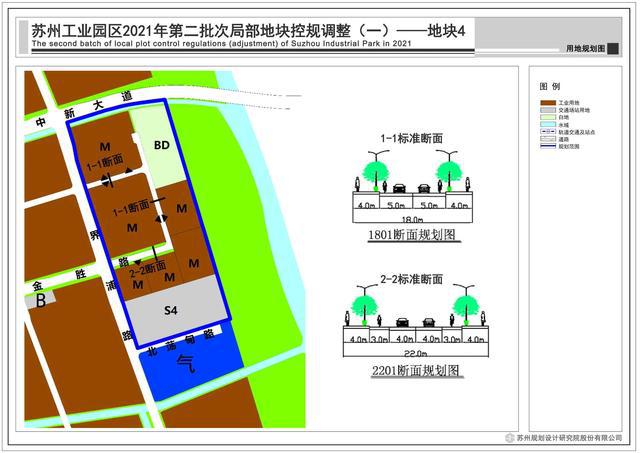Click the 轨道交通及站点 legend symbol
640x453 pixels.
point(548,132)
